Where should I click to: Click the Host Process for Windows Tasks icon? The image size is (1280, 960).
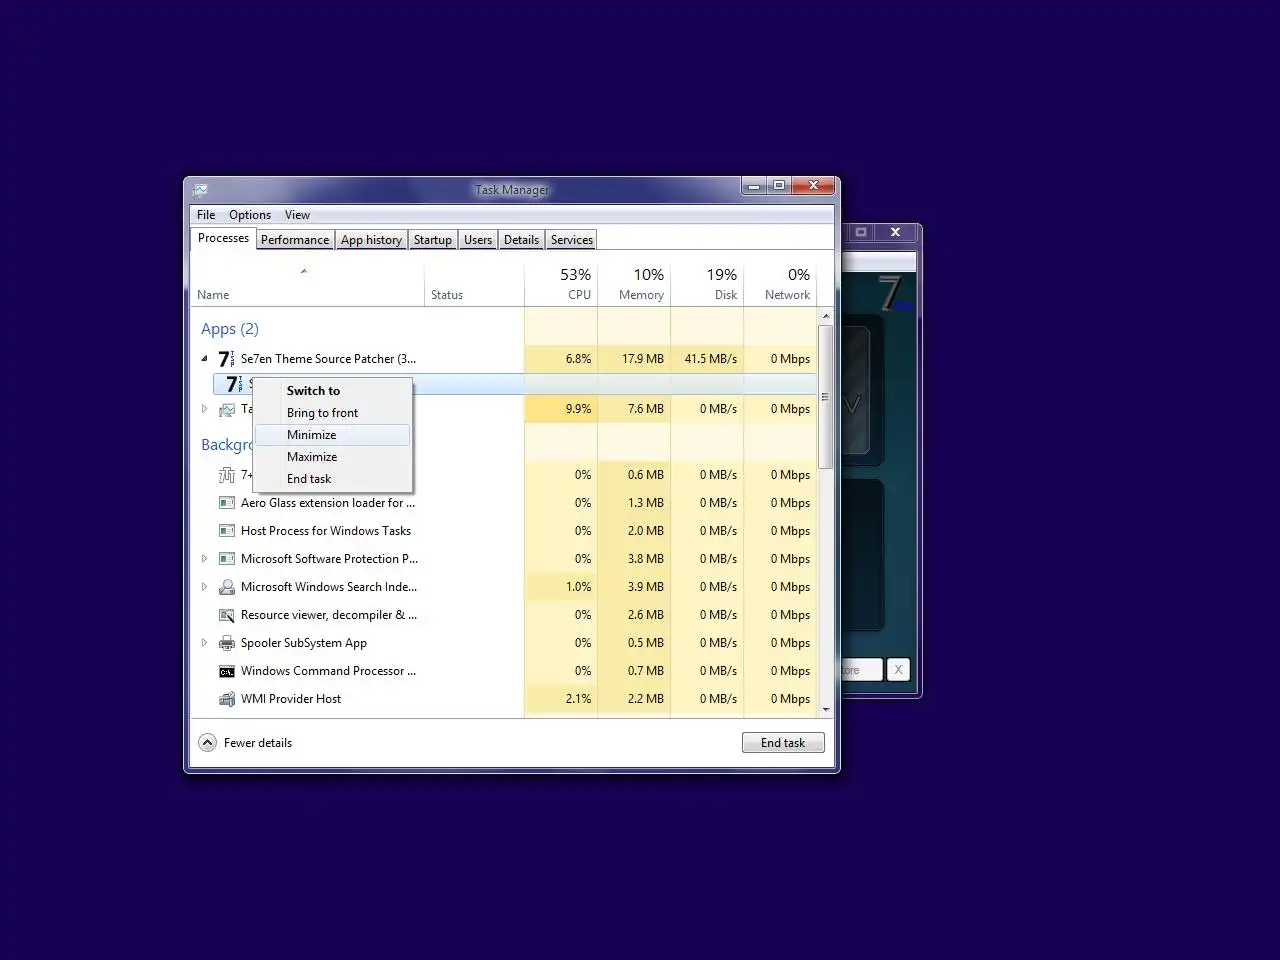click(x=227, y=531)
